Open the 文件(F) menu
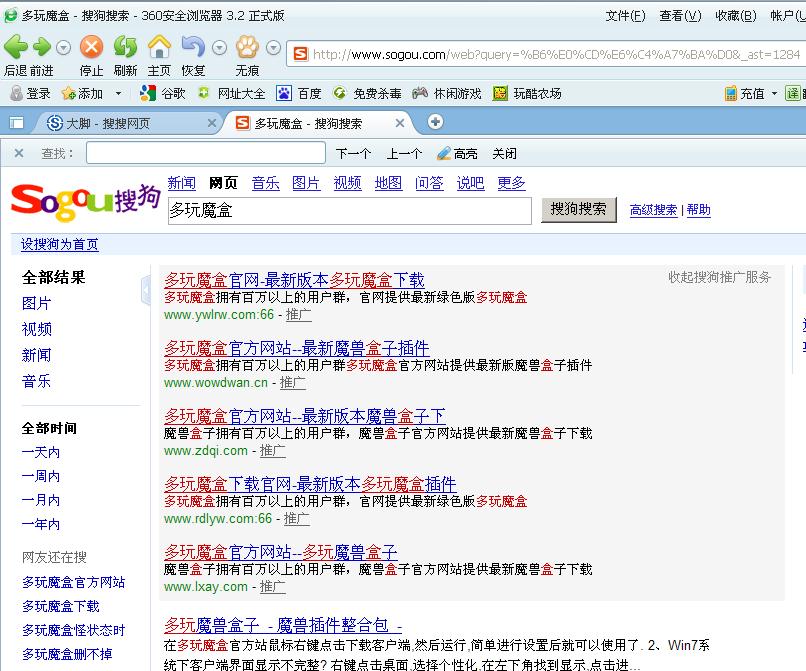This screenshot has width=806, height=671. [x=625, y=16]
